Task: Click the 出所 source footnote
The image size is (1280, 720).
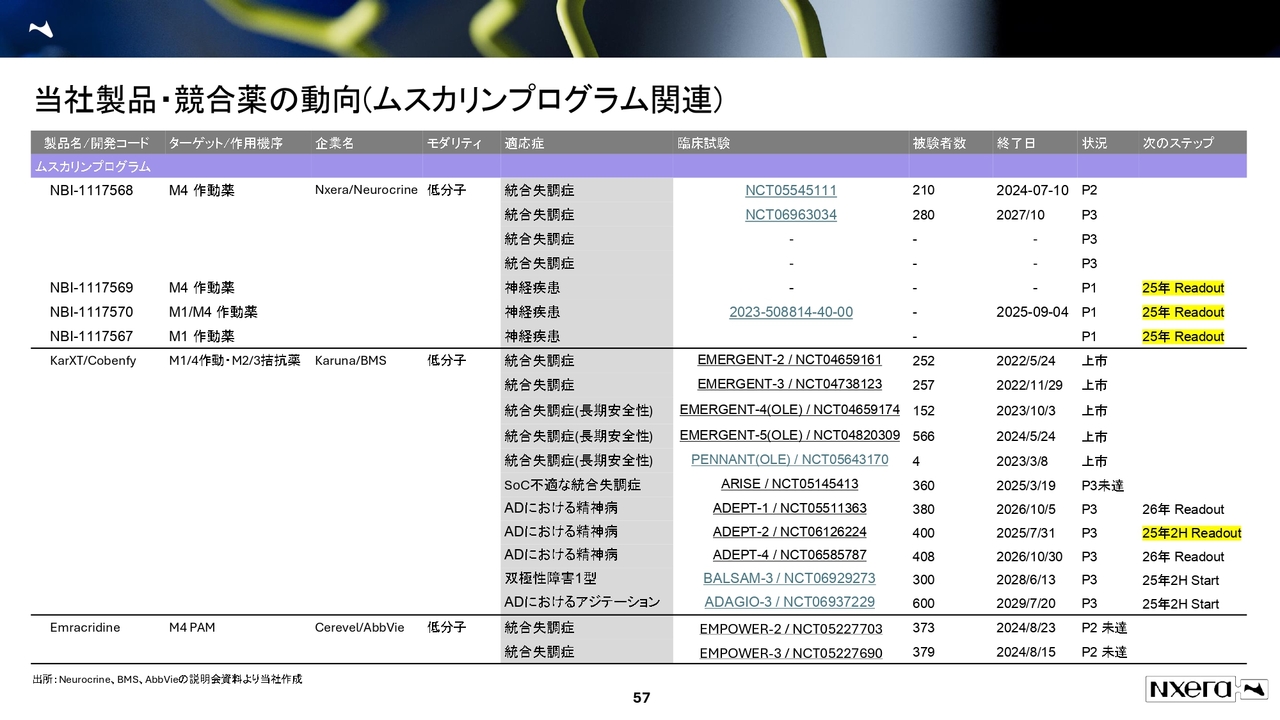Action: point(168,680)
